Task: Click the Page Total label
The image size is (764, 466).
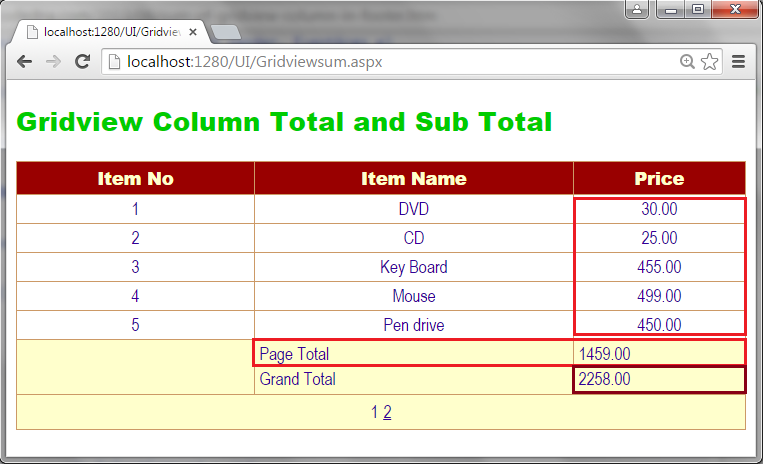Action: (294, 354)
